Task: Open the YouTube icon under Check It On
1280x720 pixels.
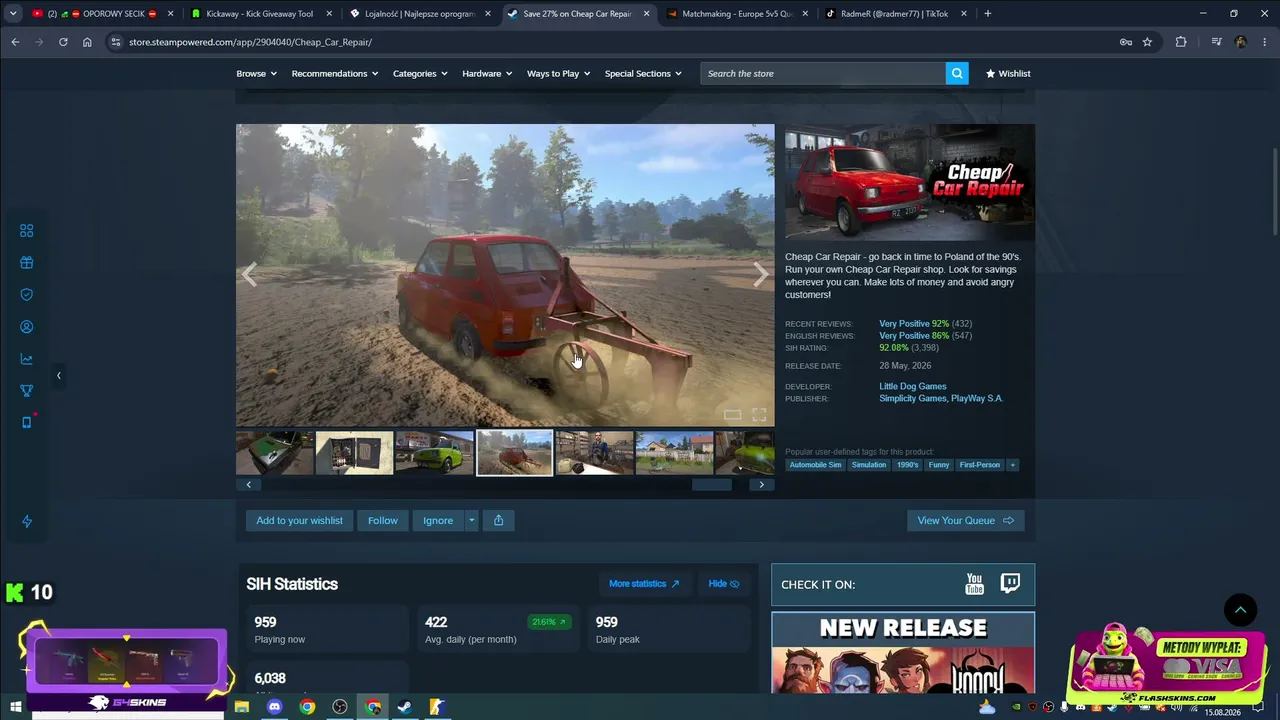Action: (975, 584)
